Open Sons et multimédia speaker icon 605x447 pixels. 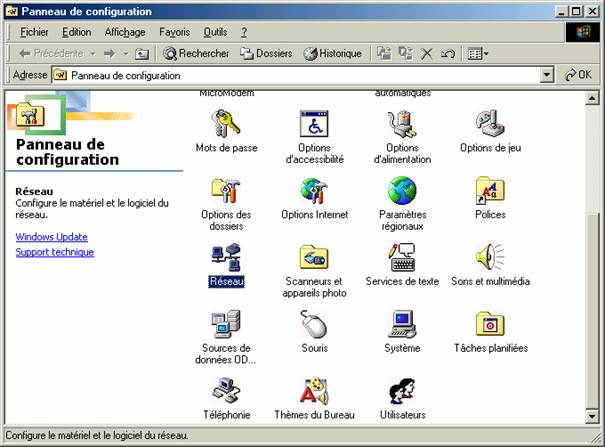point(490,257)
